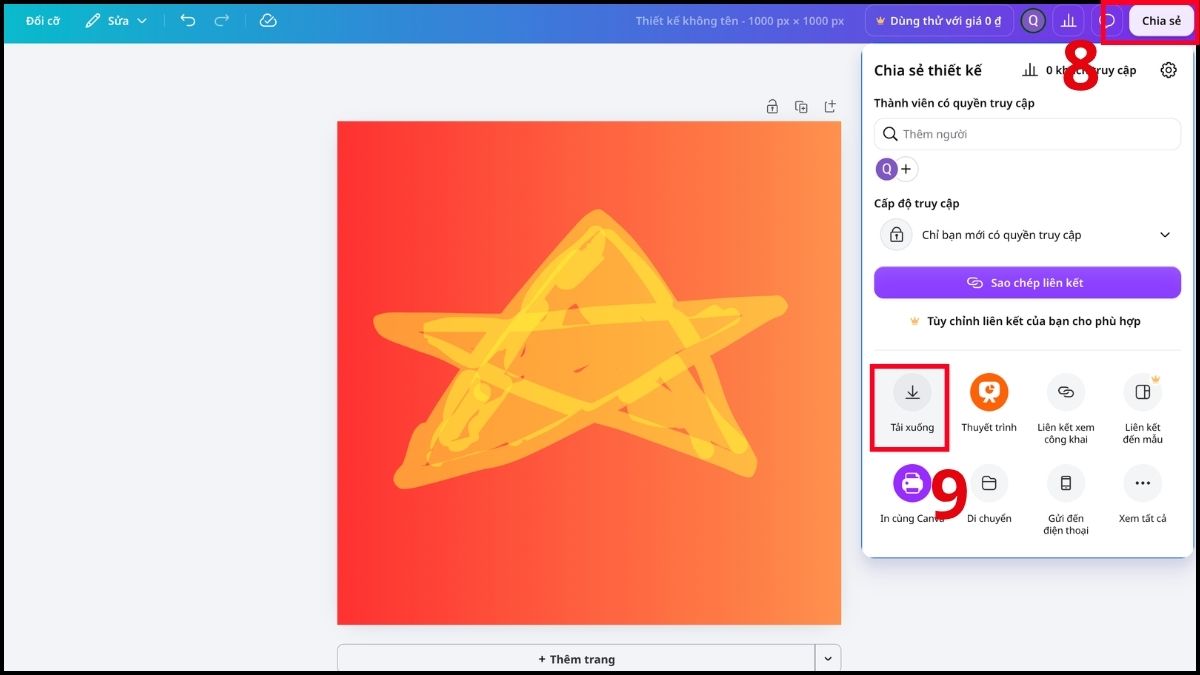Open the analytics bar chart icon

tap(1069, 20)
